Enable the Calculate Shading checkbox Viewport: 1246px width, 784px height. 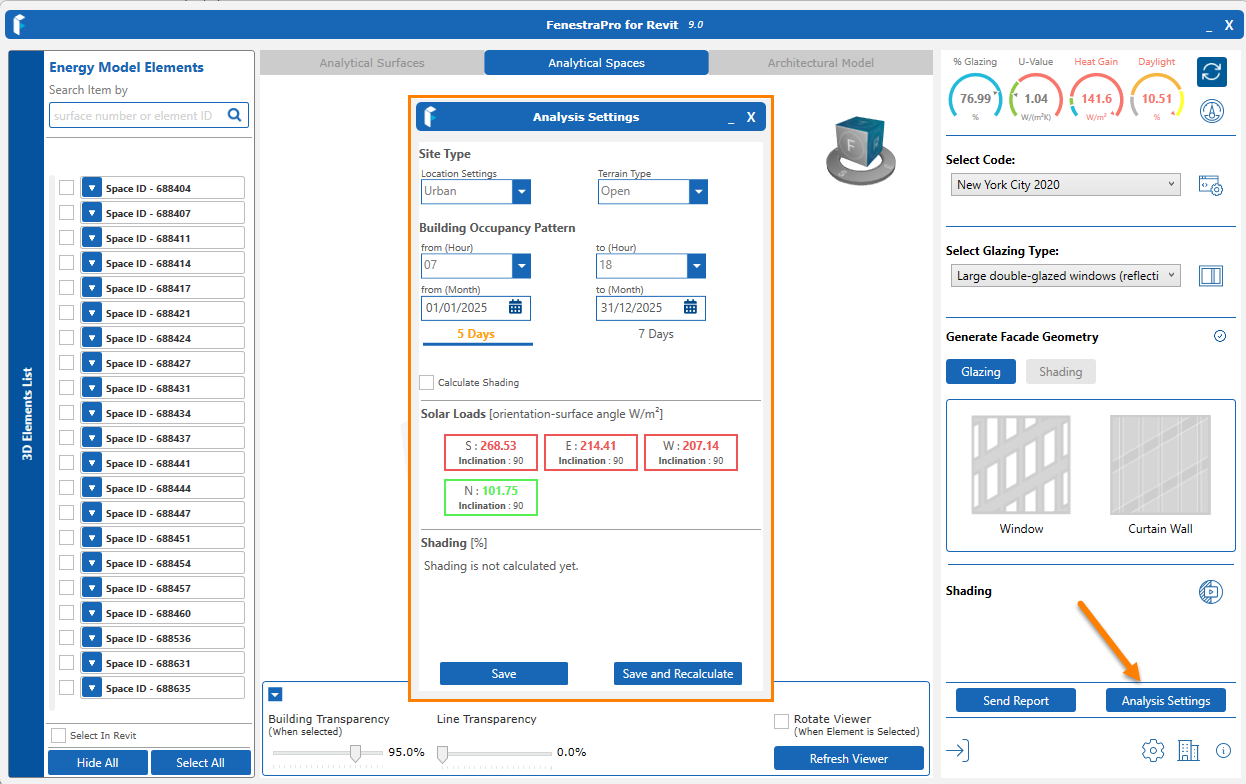[x=427, y=382]
